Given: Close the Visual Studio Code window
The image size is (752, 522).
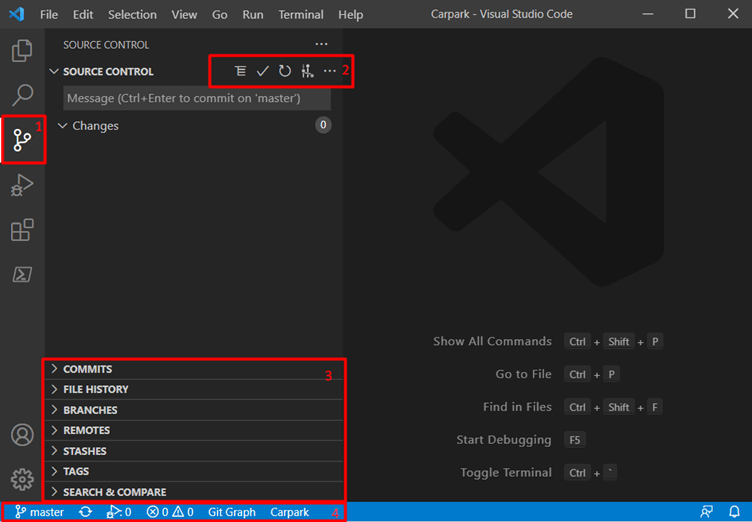Looking at the screenshot, I should (x=733, y=14).
